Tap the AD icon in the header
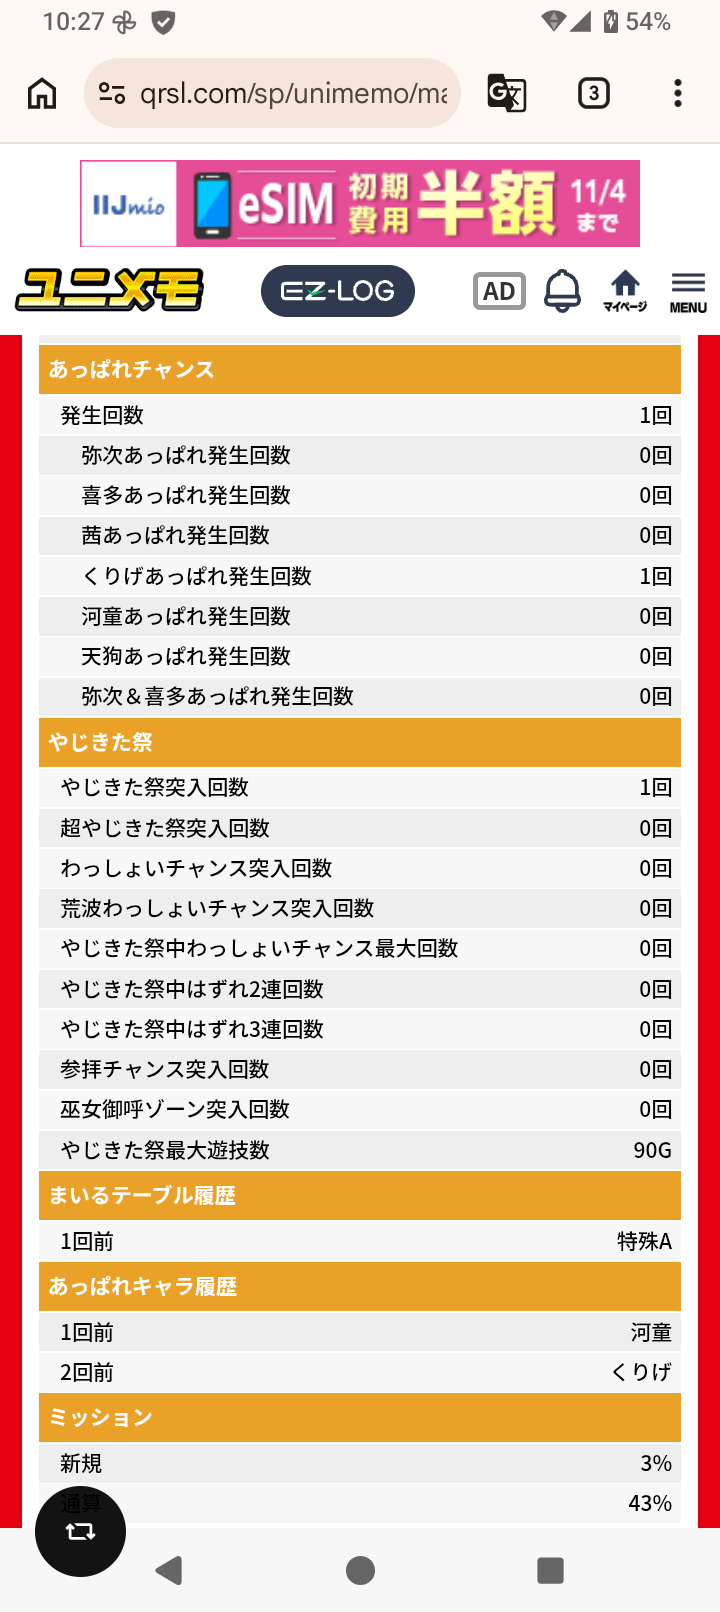Screen dimensions: 720x1612 click(499, 291)
